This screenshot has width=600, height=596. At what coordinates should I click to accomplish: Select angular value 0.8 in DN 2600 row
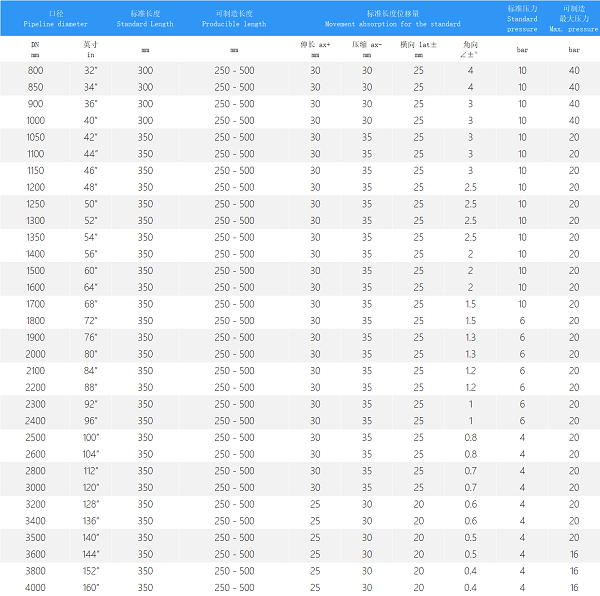470,454
